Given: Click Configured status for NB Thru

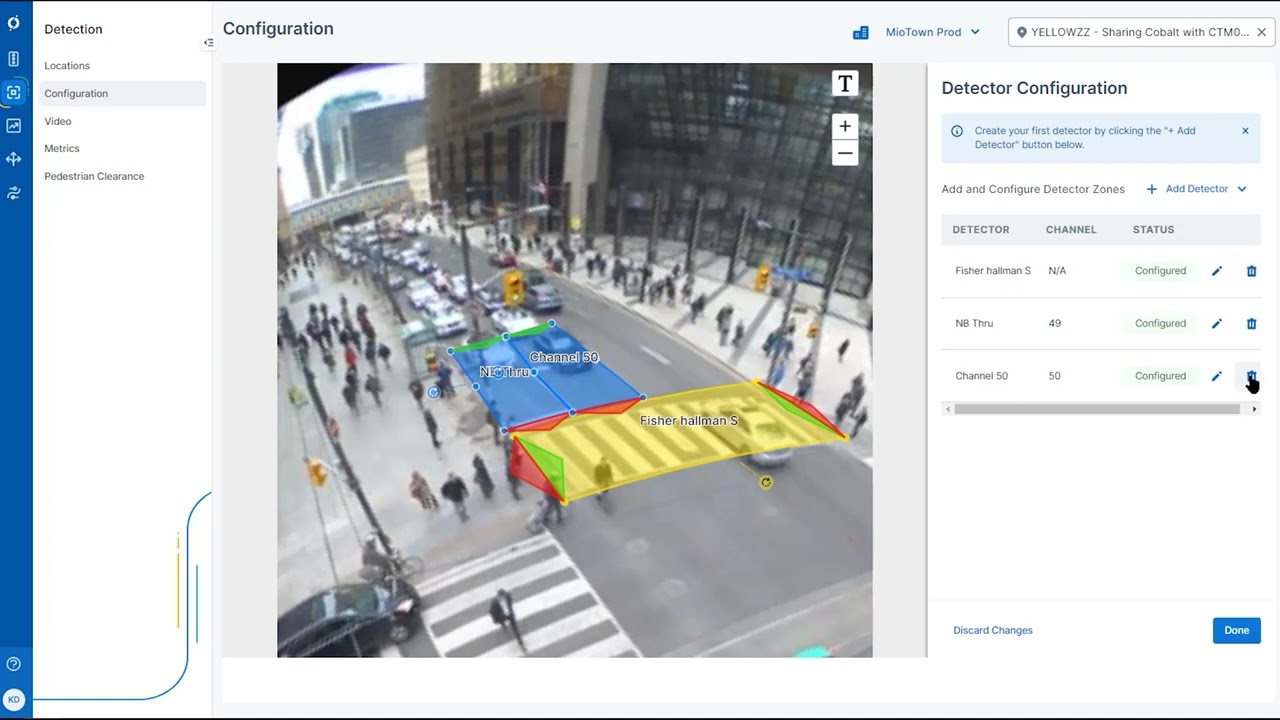Looking at the screenshot, I should coord(1160,323).
